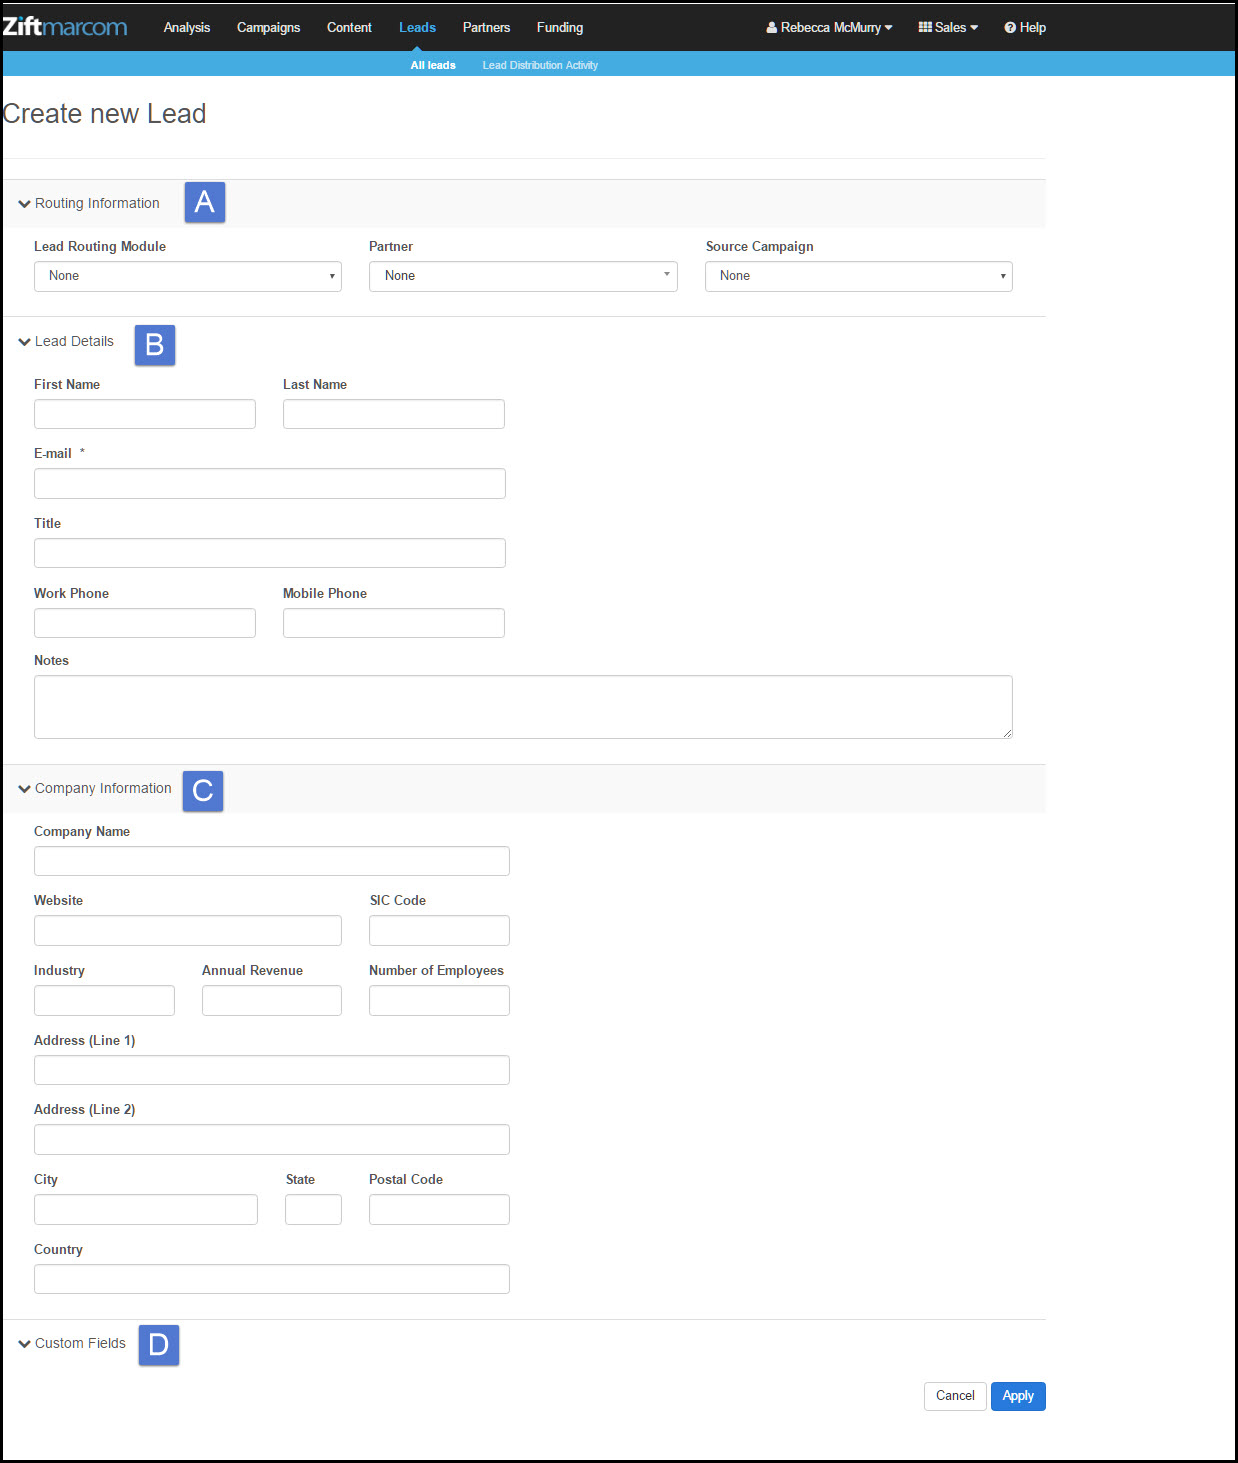Open the Partner dropdown

(x=523, y=276)
